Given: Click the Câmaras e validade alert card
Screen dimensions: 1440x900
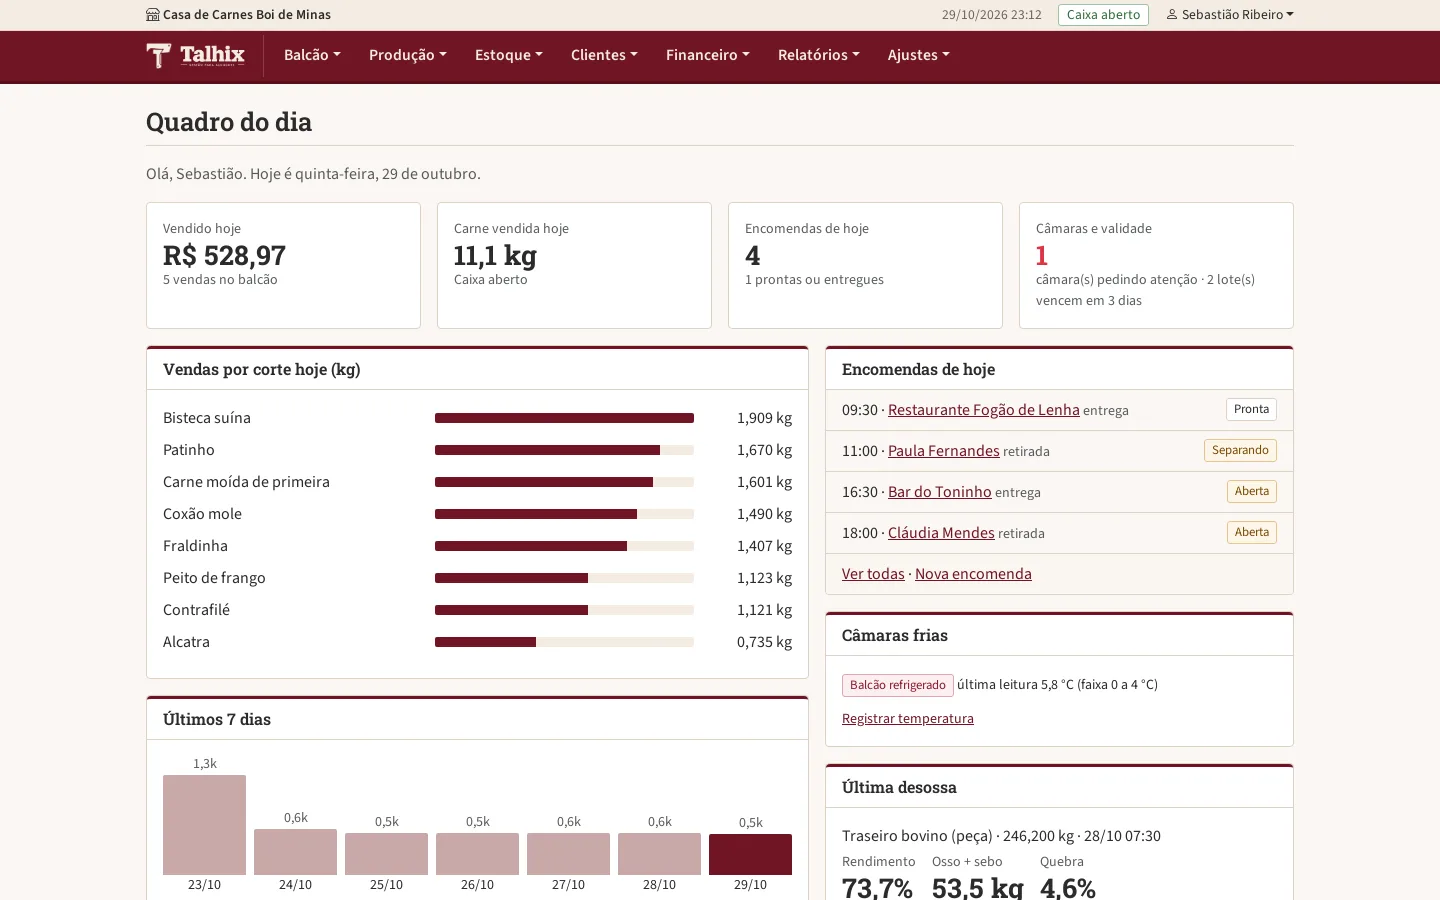Looking at the screenshot, I should tap(1156, 266).
